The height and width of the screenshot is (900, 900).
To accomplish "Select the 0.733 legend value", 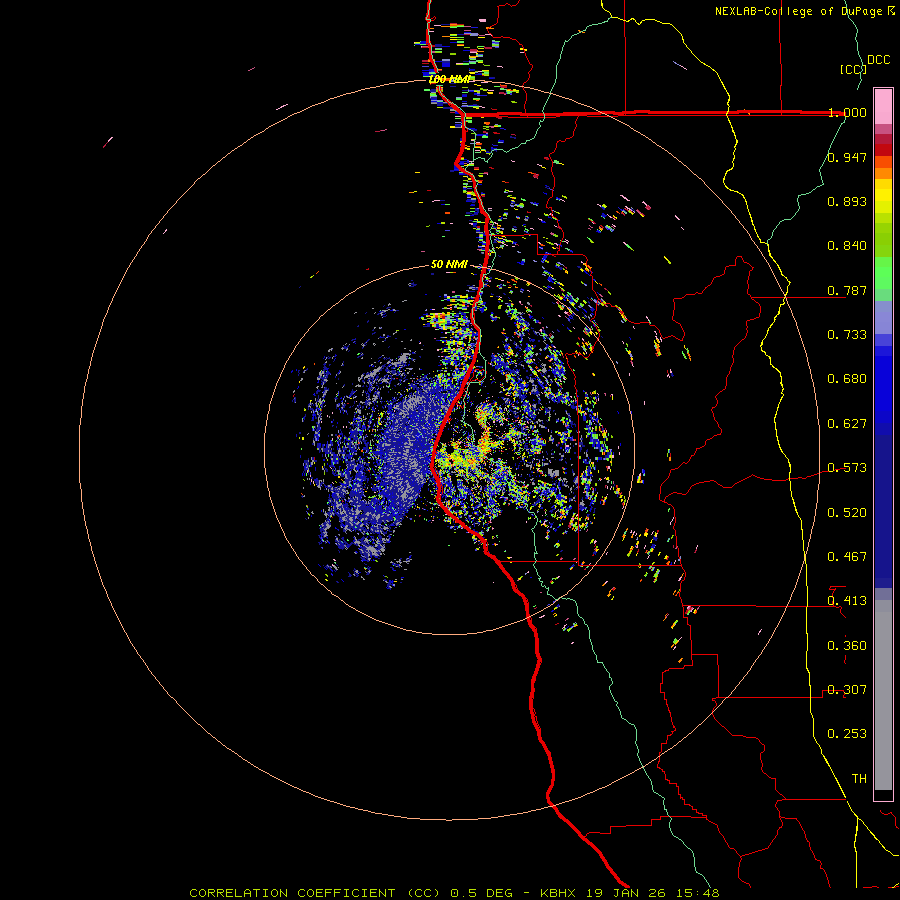I will tap(847, 335).
